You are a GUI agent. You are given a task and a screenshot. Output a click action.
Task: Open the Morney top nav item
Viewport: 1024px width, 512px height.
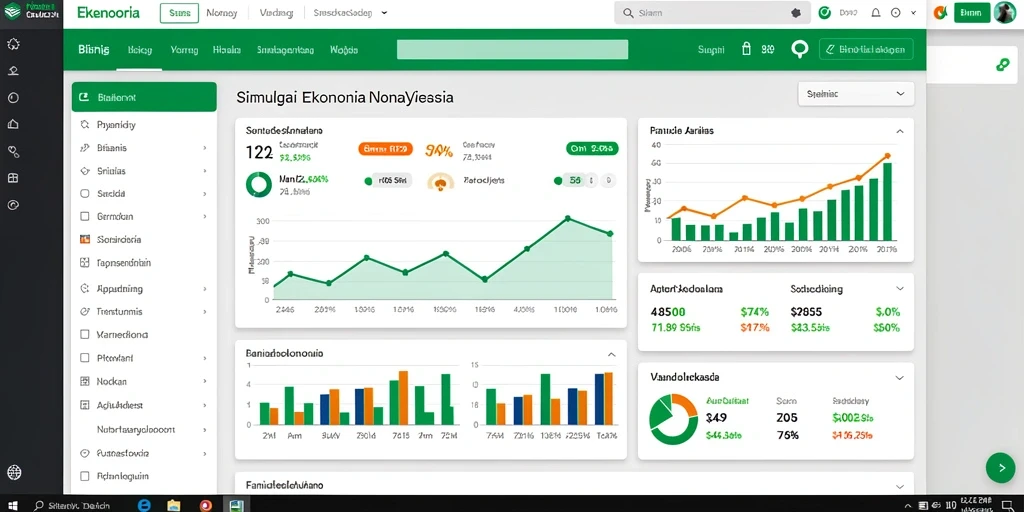point(221,12)
